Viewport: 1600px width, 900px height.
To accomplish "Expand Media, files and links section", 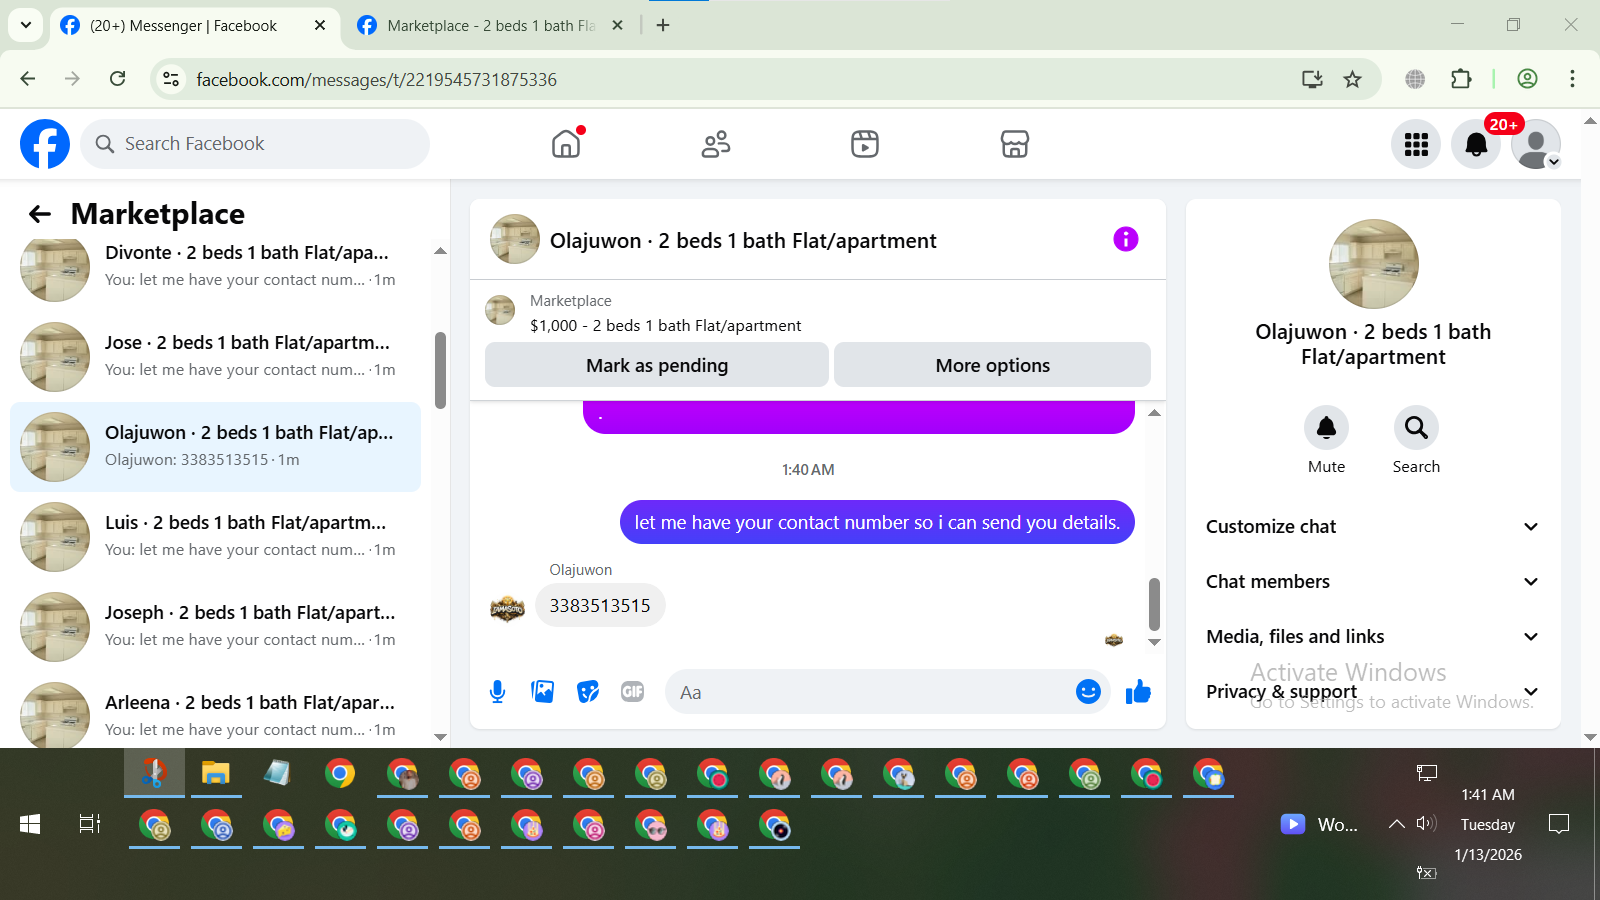I will coord(1373,637).
